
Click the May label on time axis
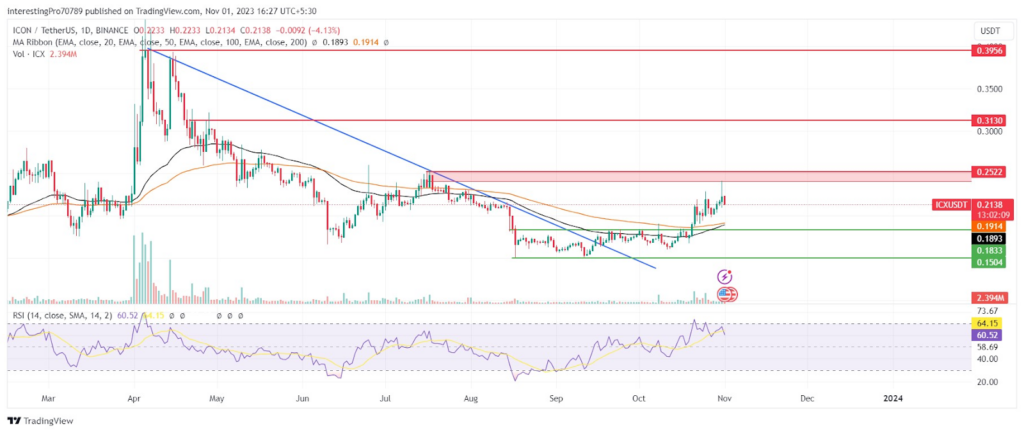point(217,397)
